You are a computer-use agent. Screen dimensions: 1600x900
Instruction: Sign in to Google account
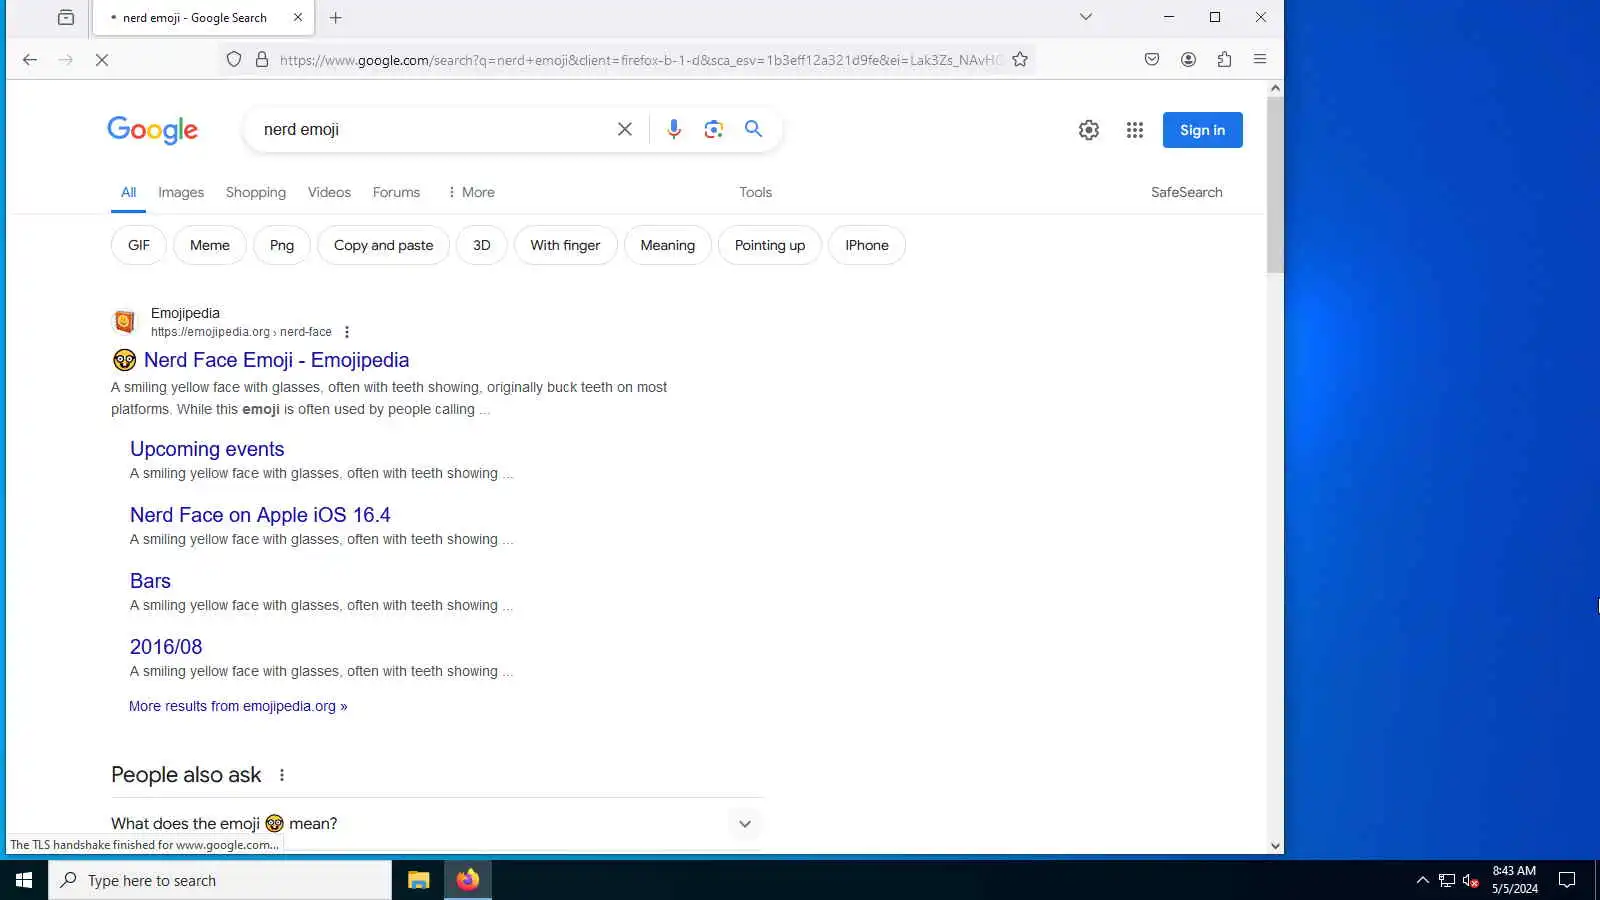[1202, 130]
